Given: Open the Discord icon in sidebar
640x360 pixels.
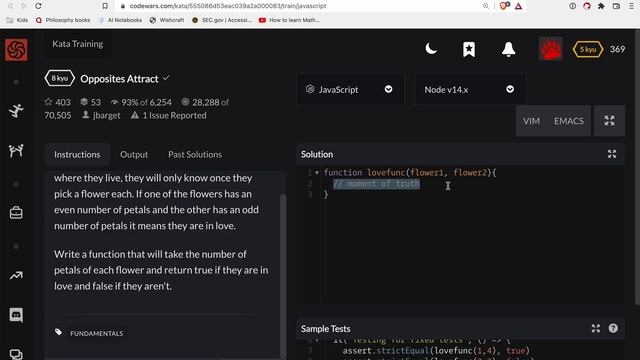Looking at the screenshot, I should pos(16,315).
